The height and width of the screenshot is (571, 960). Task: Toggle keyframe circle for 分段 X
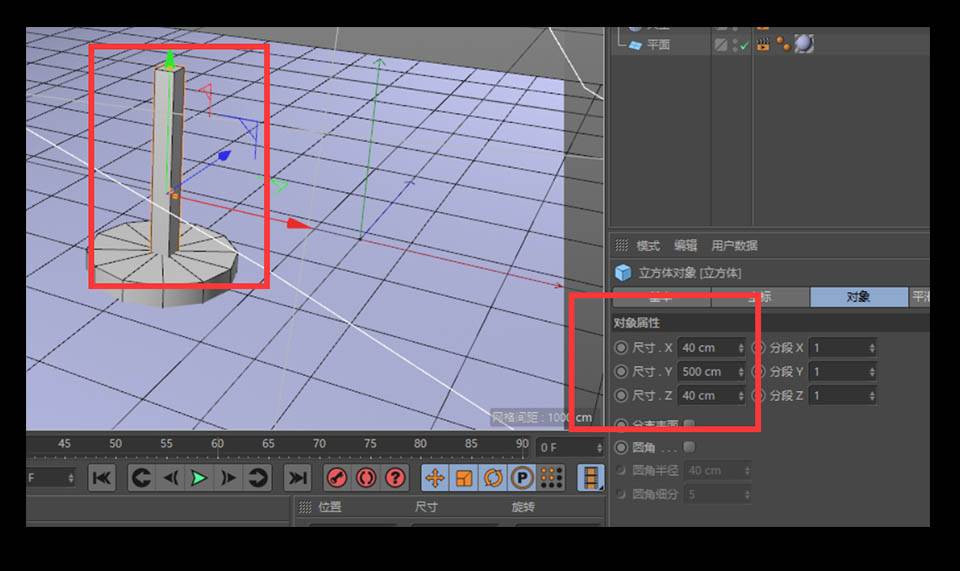759,348
